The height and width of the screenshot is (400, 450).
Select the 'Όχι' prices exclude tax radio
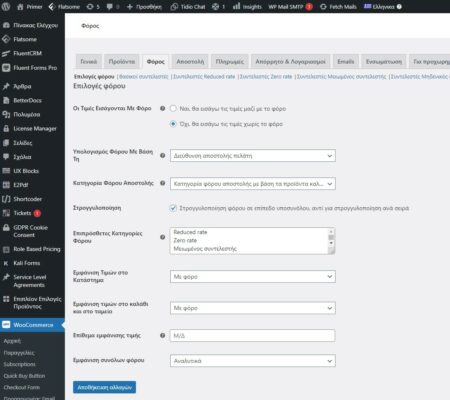(173, 124)
